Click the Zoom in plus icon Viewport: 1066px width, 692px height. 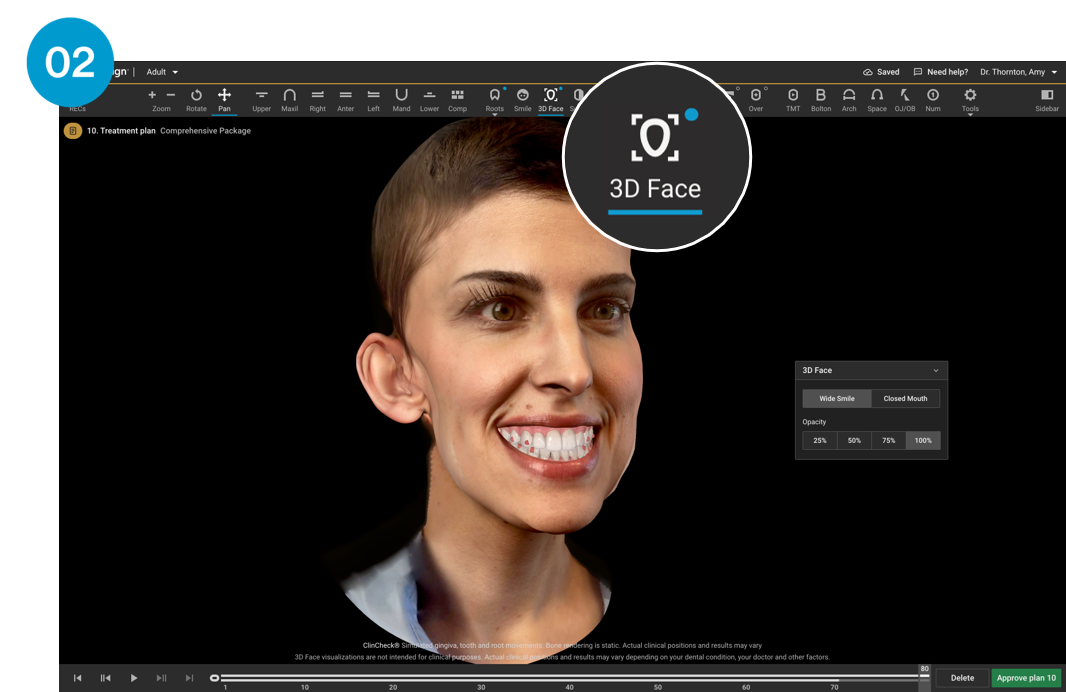152,95
